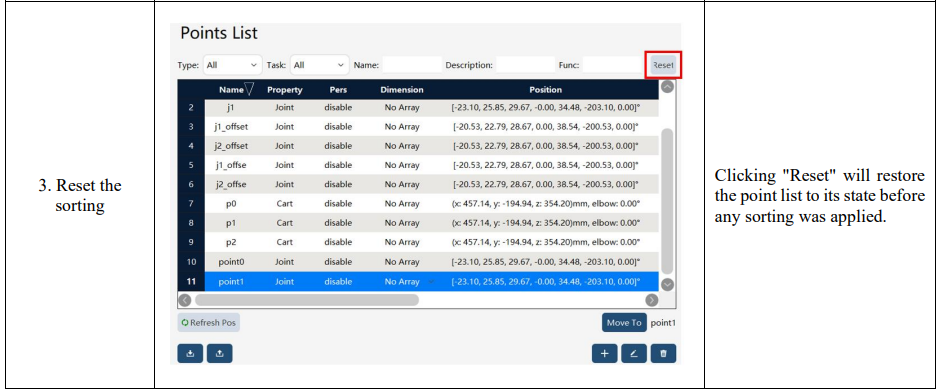
Task: Select the p0 name cell
Action: [x=231, y=204]
